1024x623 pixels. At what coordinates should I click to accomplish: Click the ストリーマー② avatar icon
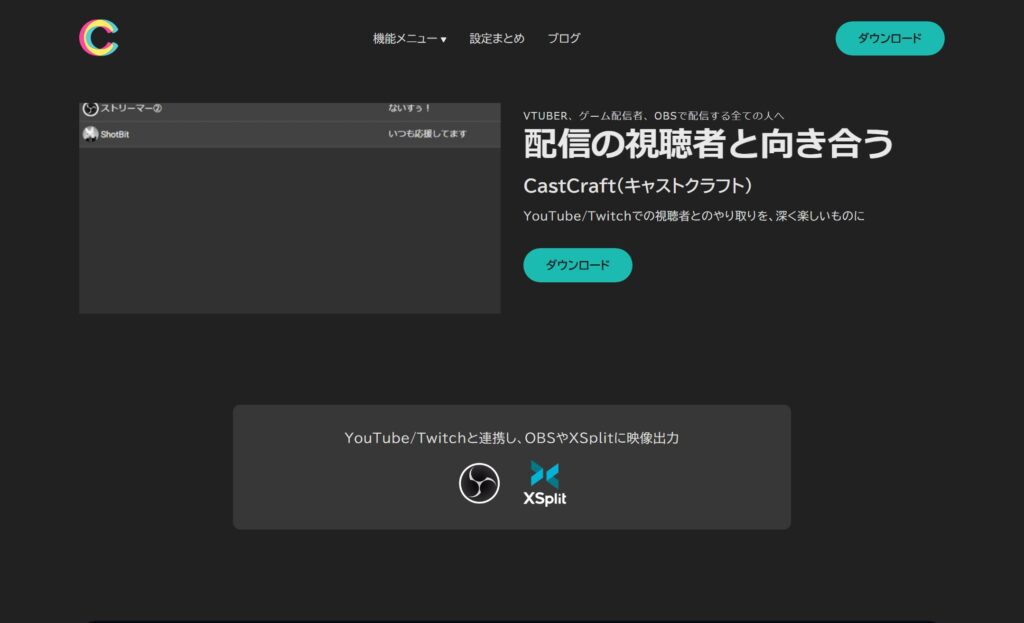coord(90,108)
